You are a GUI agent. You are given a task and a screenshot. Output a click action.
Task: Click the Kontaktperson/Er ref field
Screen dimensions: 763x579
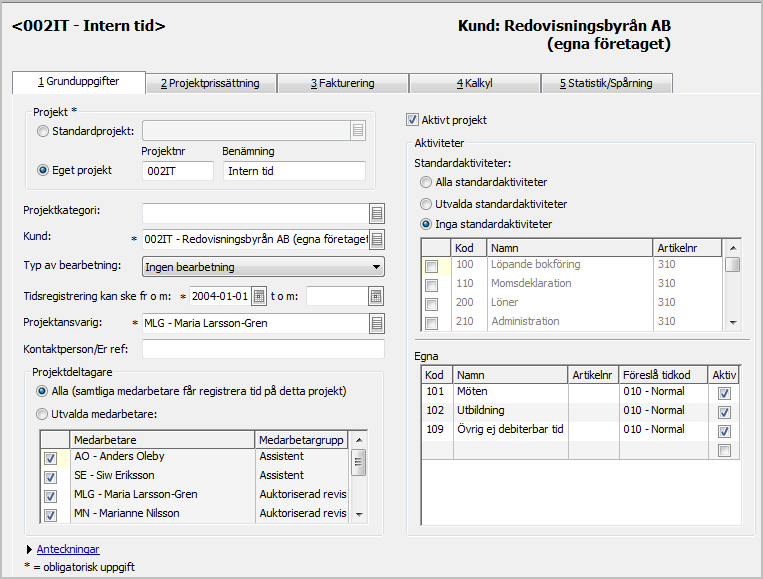pyautogui.click(x=263, y=349)
